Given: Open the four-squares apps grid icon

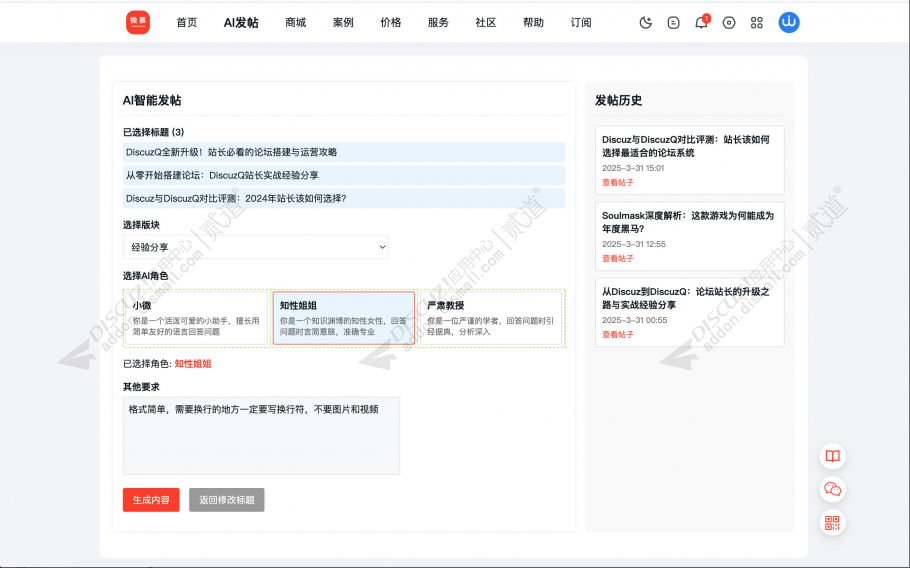Looking at the screenshot, I should [757, 23].
